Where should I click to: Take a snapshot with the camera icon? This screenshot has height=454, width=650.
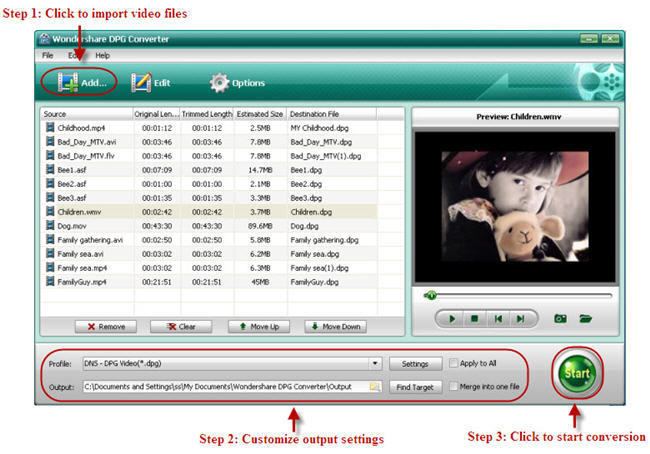point(560,318)
